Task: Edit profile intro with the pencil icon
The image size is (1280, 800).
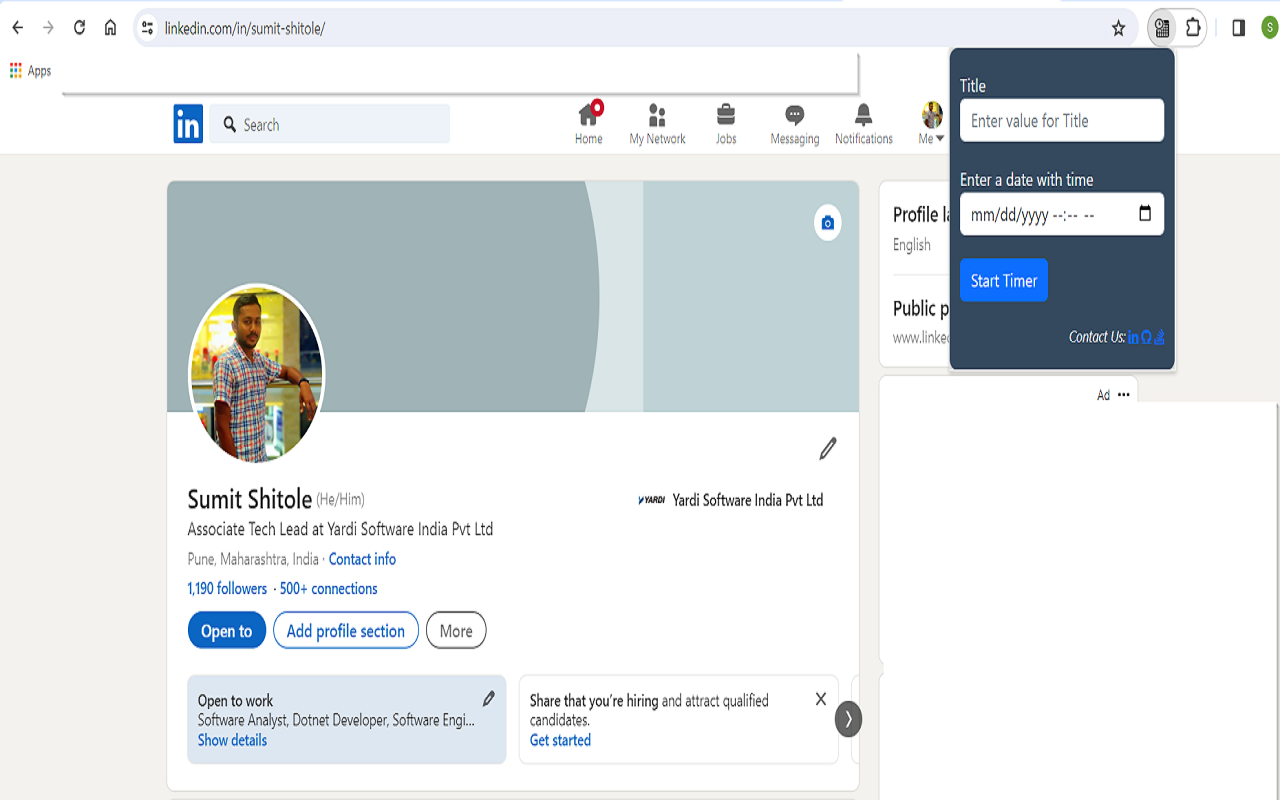Action: click(828, 448)
